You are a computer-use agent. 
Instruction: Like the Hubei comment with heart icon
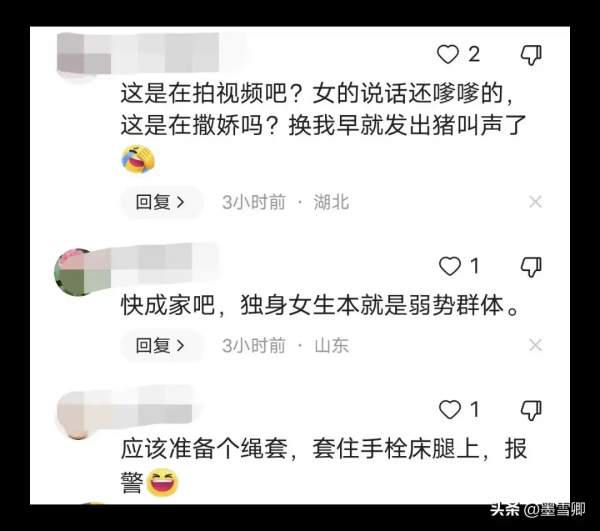[x=448, y=54]
